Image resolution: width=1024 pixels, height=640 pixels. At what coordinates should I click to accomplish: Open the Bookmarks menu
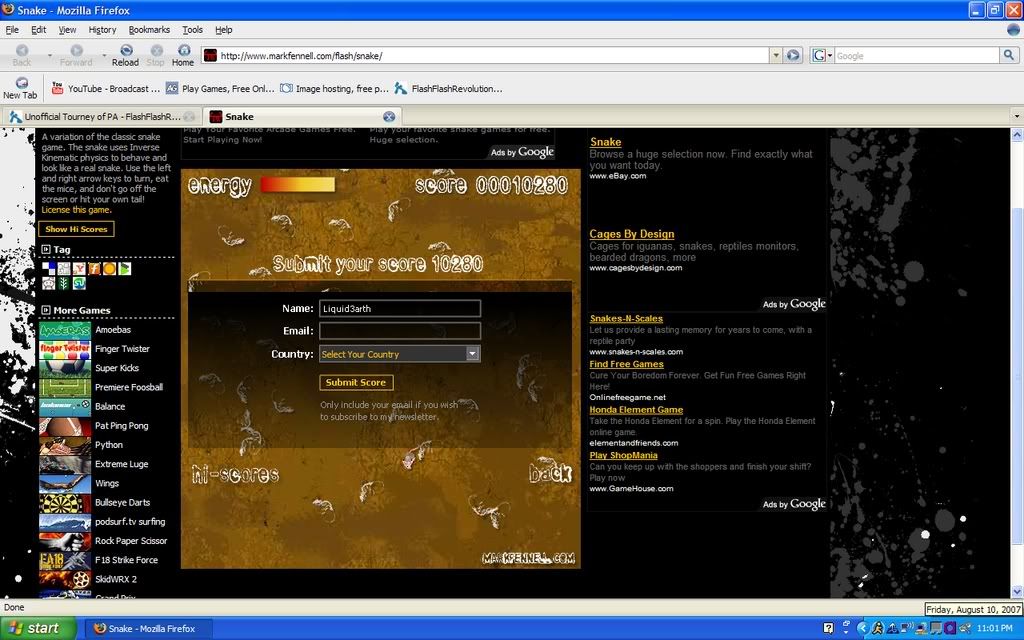(149, 30)
